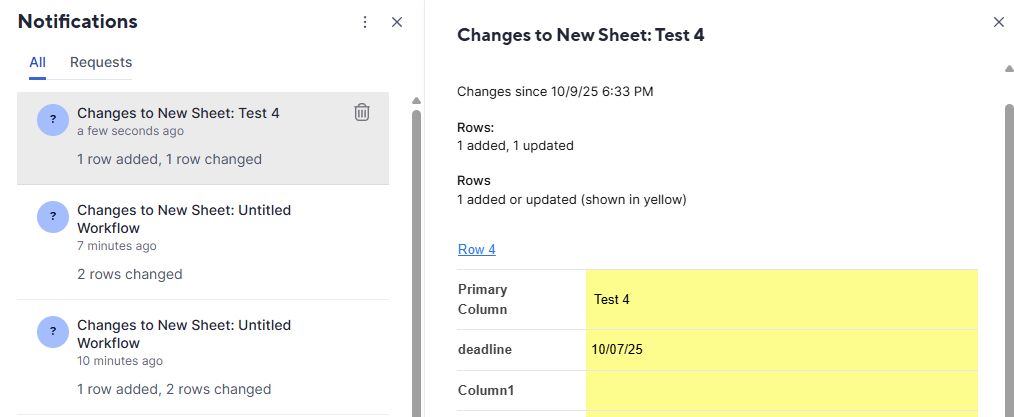Image resolution: width=1014 pixels, height=417 pixels.
Task: Click the details pane vertical scrollbar
Action: click(1009, 250)
